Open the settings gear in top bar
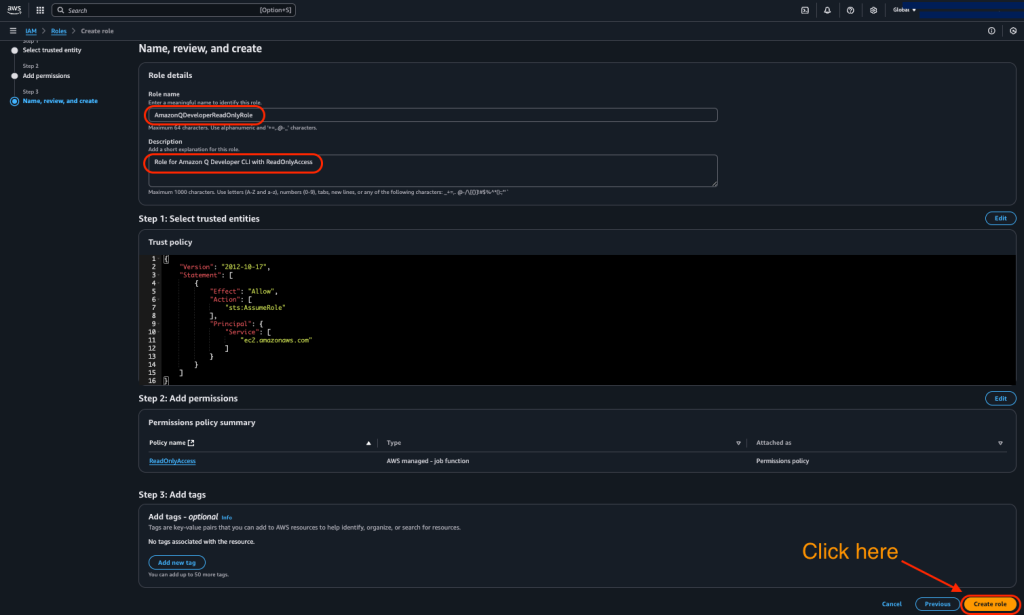 873,10
